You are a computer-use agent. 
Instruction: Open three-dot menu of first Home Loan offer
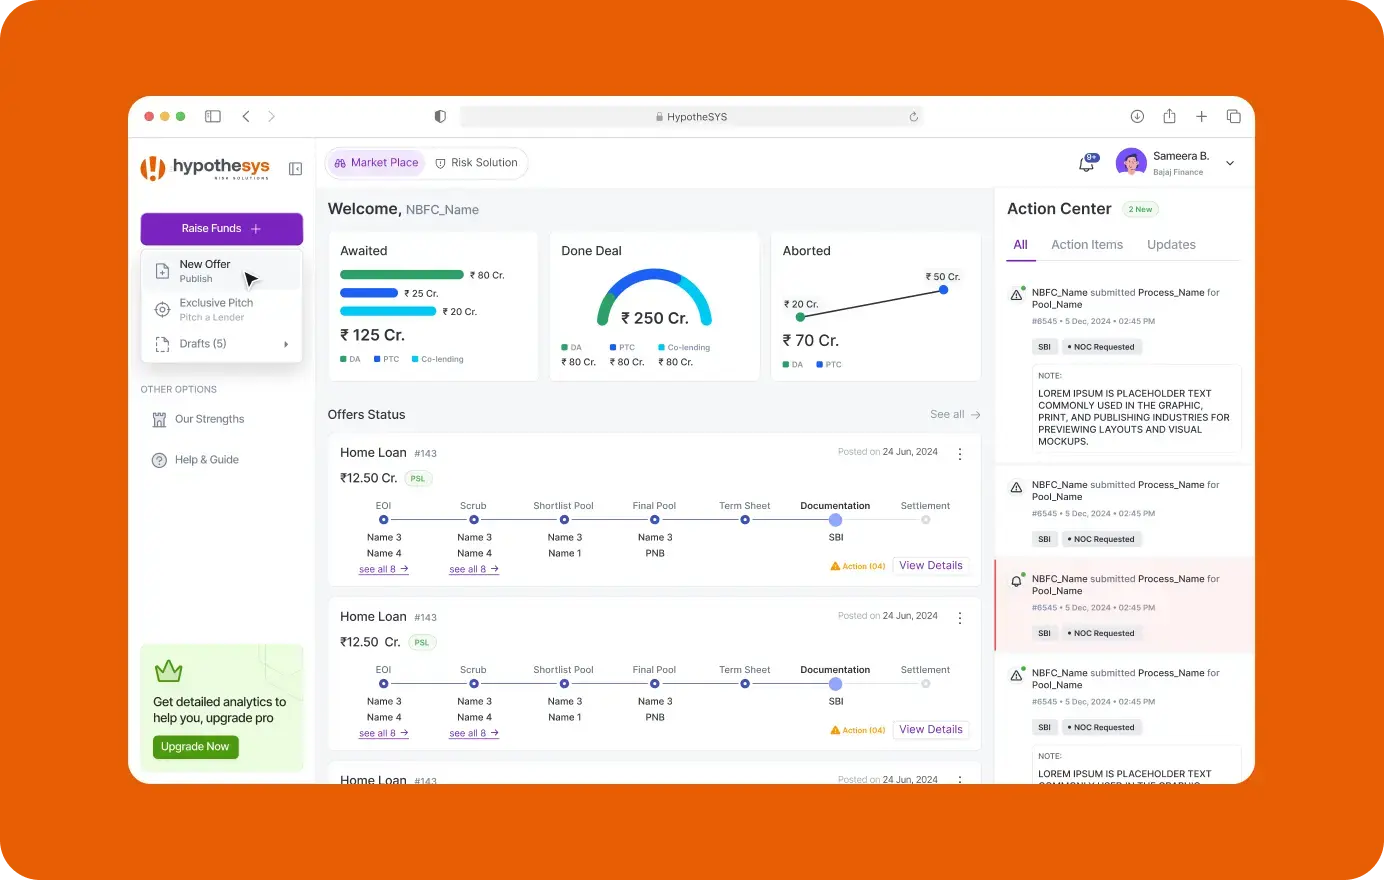coord(960,454)
